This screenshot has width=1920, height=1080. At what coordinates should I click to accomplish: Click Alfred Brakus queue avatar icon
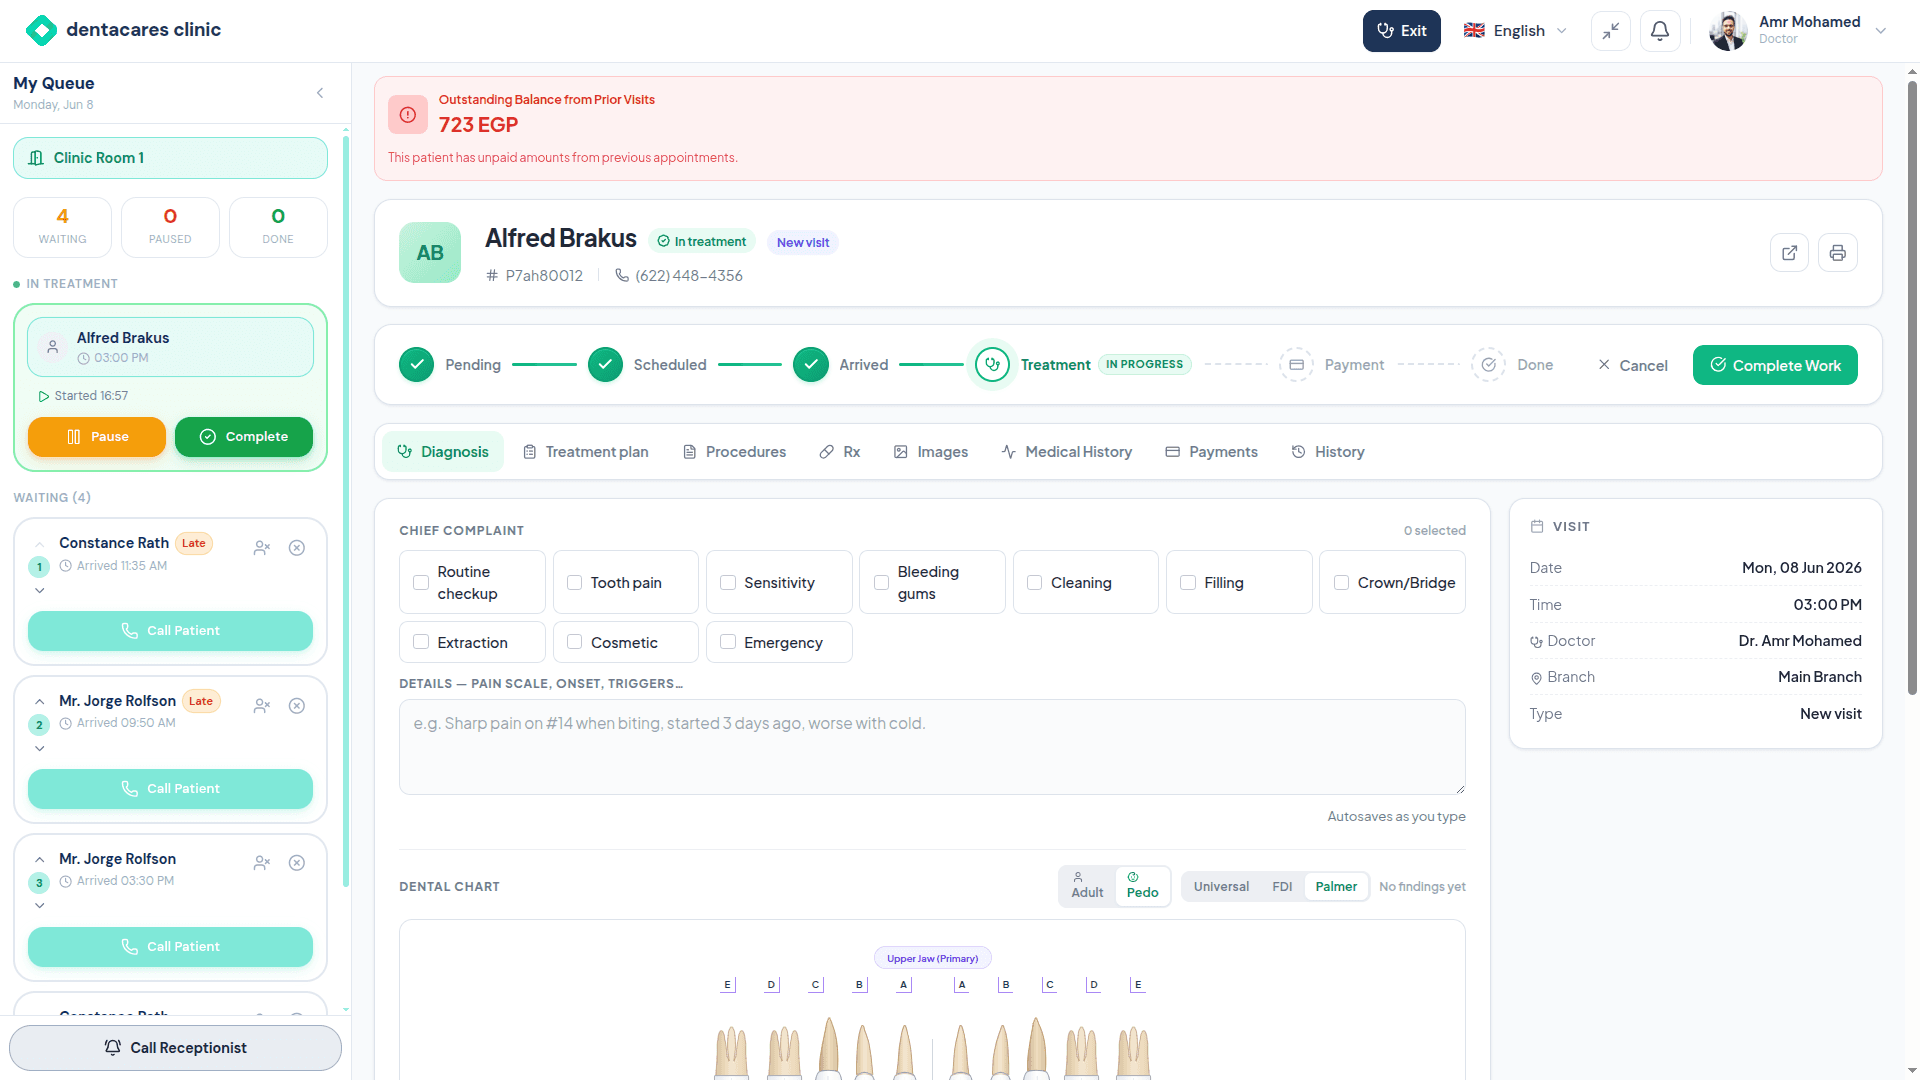point(52,347)
